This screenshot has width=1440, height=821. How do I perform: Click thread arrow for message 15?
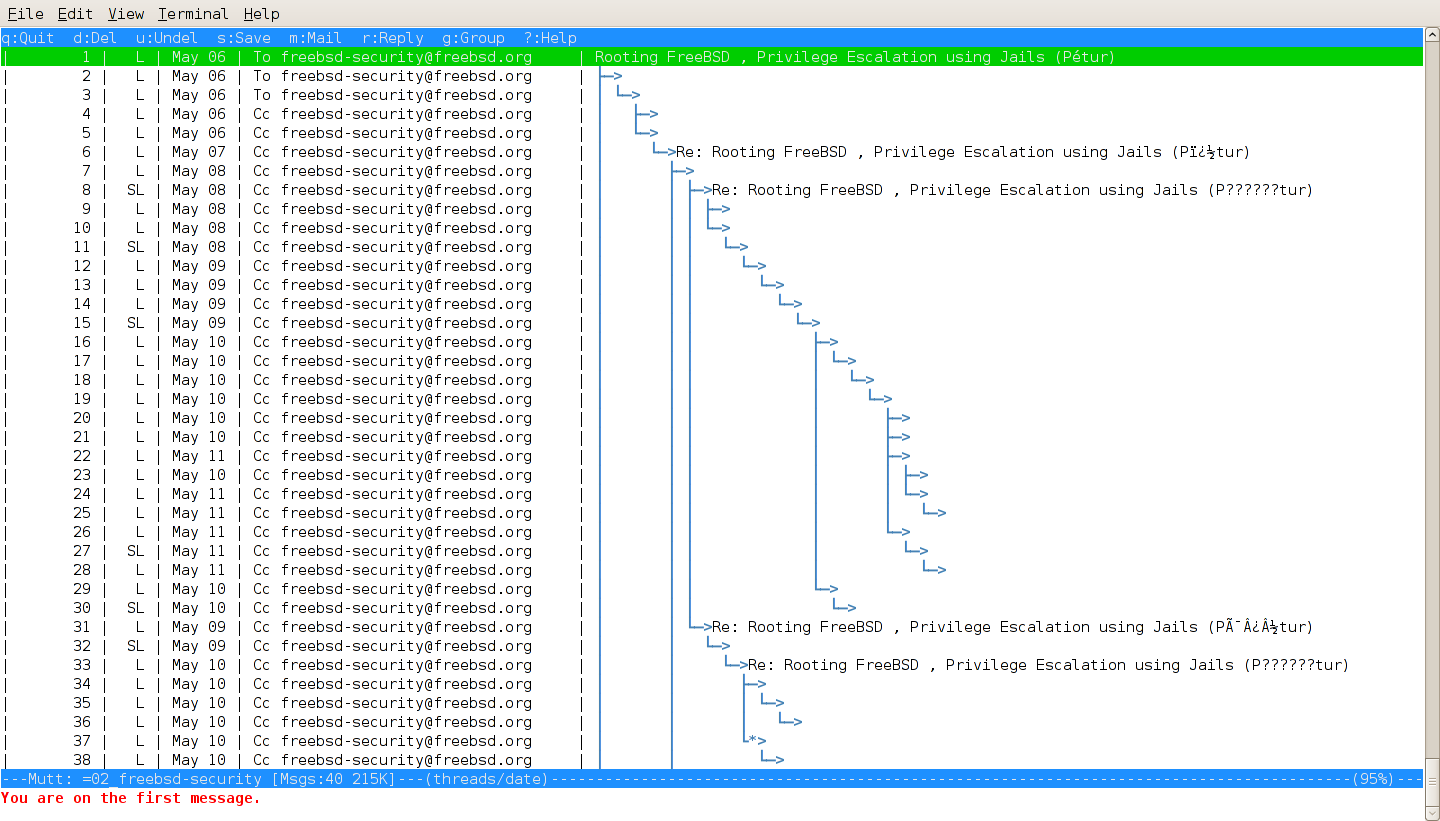[809, 323]
